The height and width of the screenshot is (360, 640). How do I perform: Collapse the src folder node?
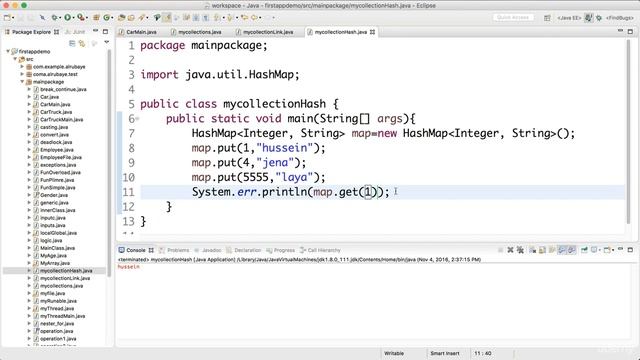point(16,59)
